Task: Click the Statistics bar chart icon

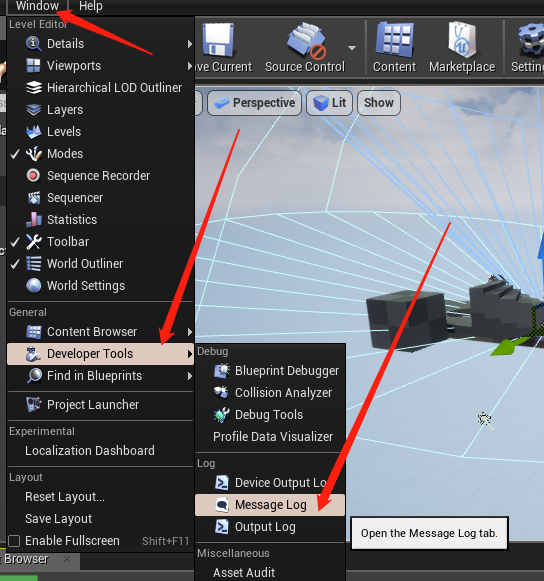Action: point(34,219)
